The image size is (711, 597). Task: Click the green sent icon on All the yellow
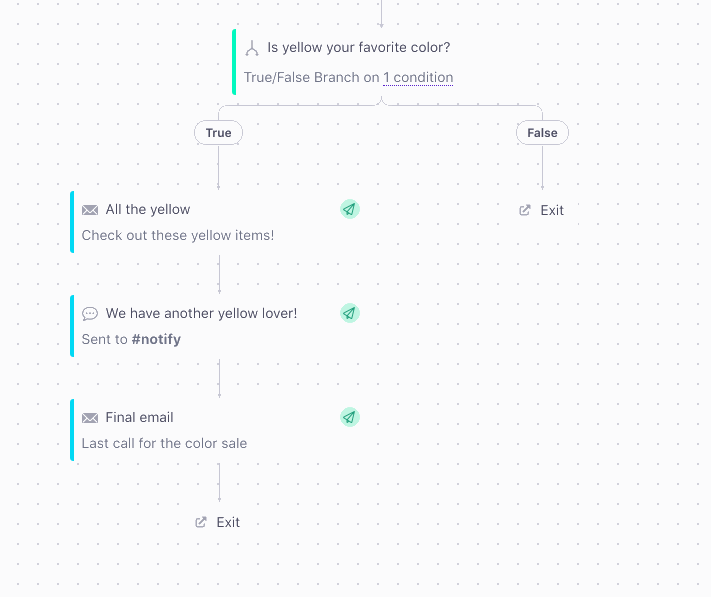(x=349, y=209)
